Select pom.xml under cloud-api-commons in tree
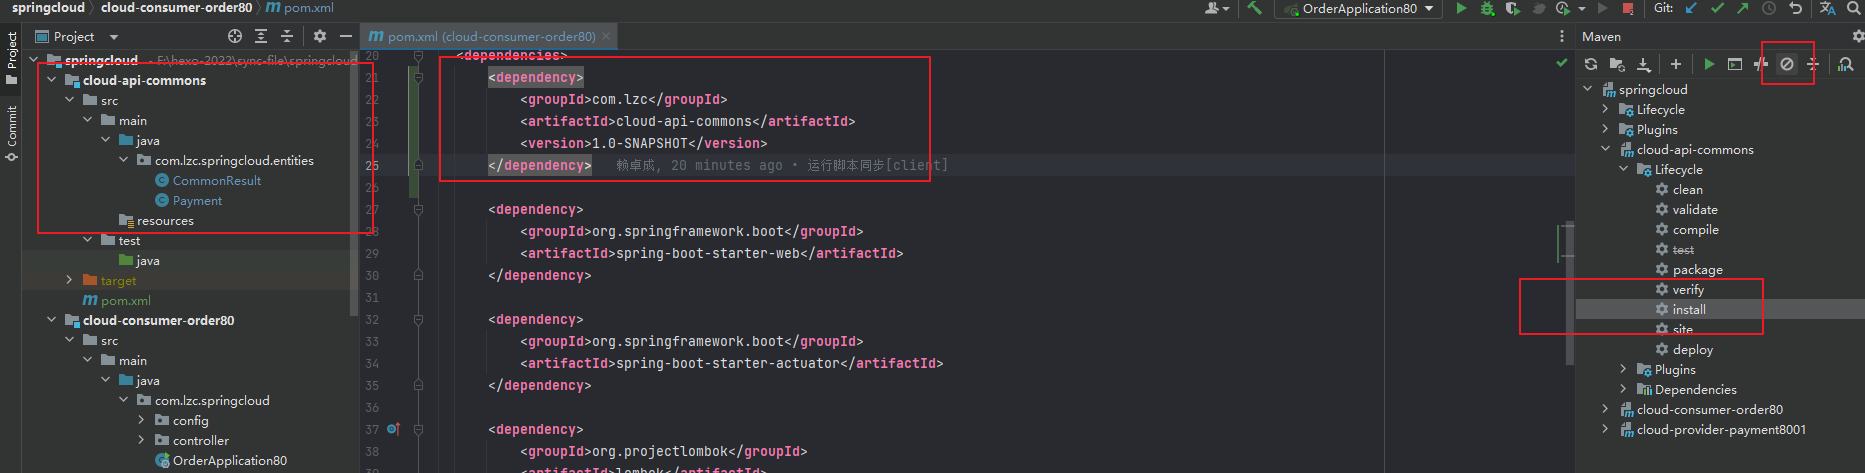The height and width of the screenshot is (473, 1865). [x=116, y=300]
